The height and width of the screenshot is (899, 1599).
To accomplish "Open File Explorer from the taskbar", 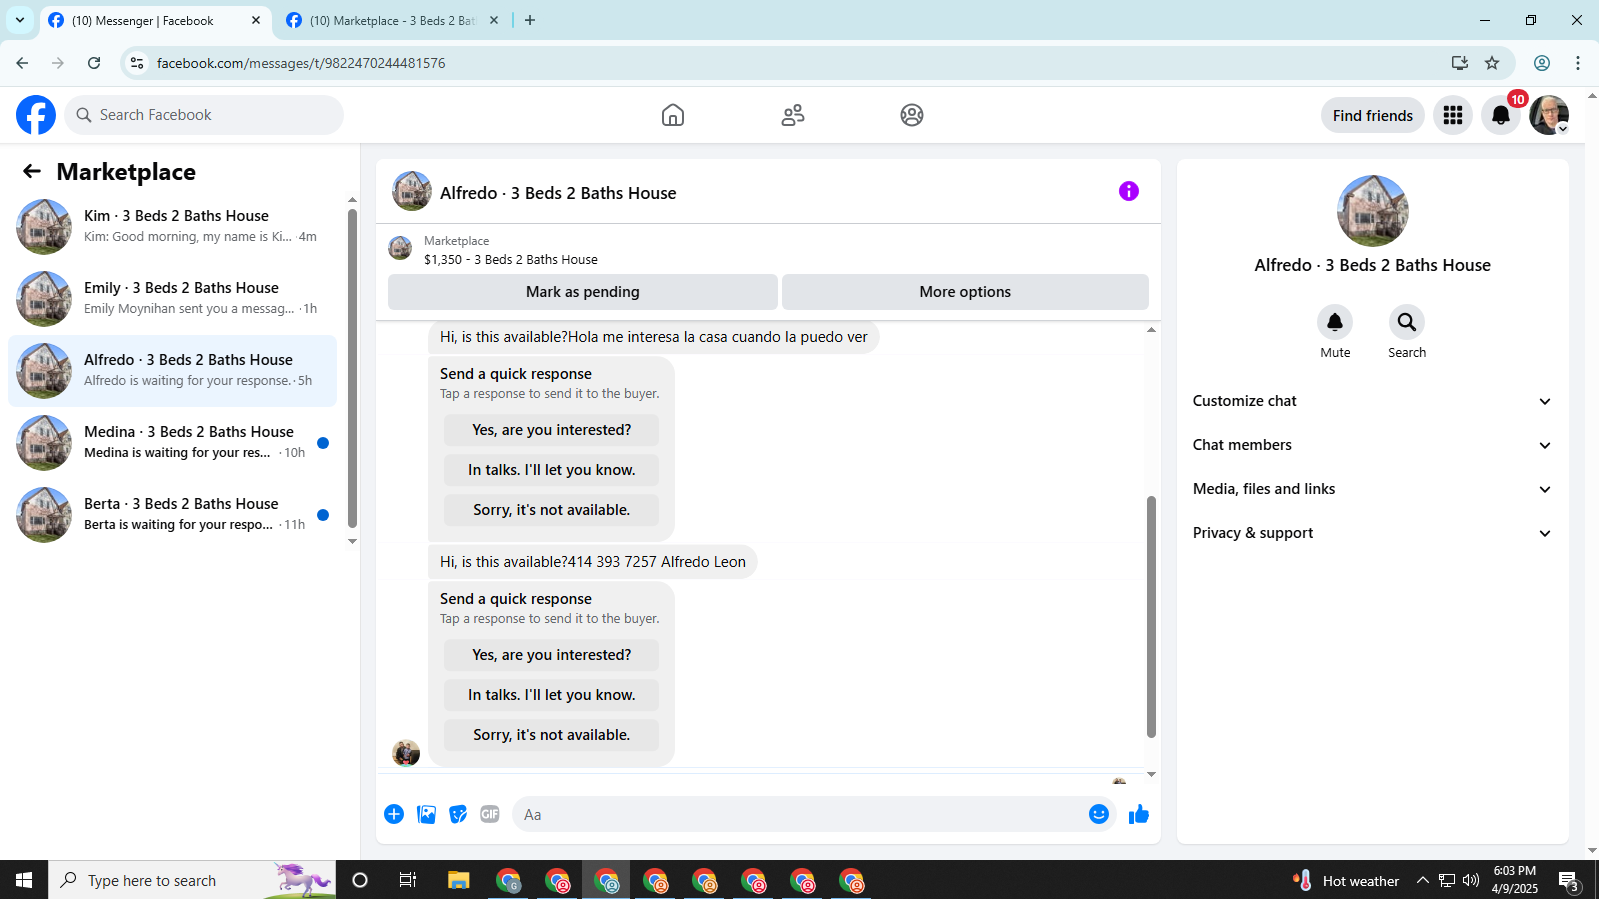I will 458,880.
